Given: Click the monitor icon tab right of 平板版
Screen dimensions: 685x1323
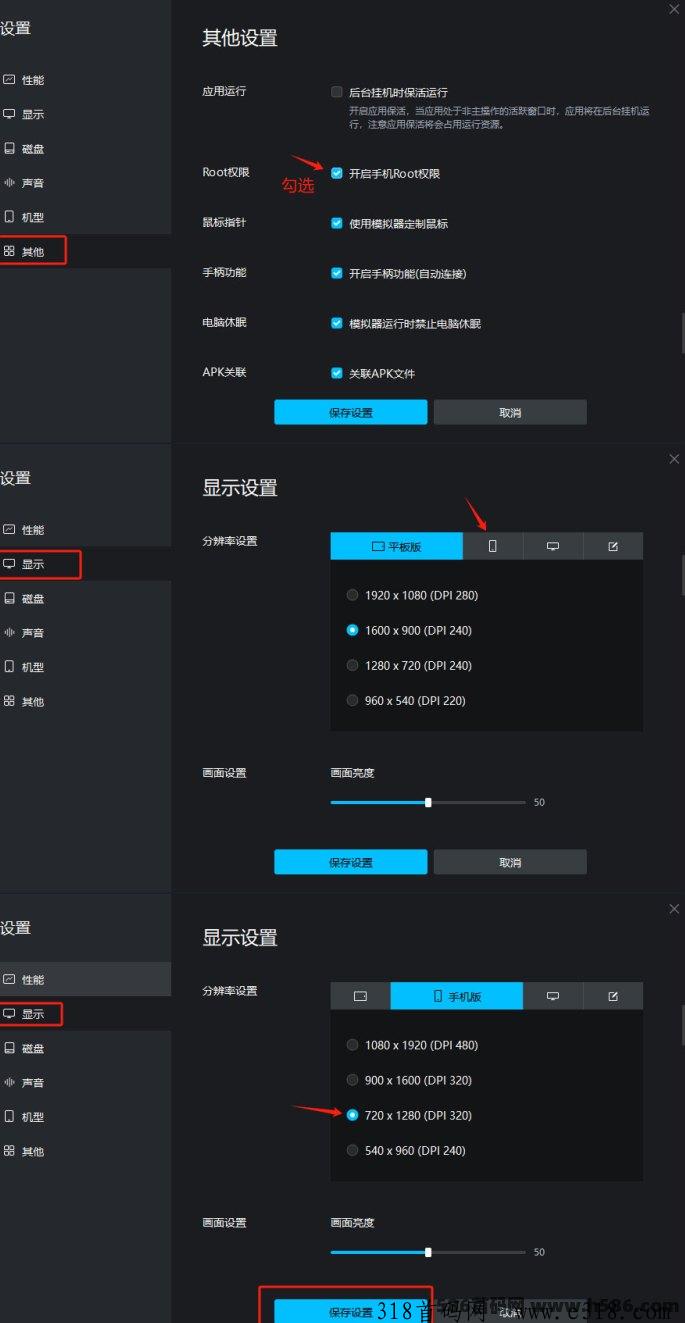Looking at the screenshot, I should (552, 546).
